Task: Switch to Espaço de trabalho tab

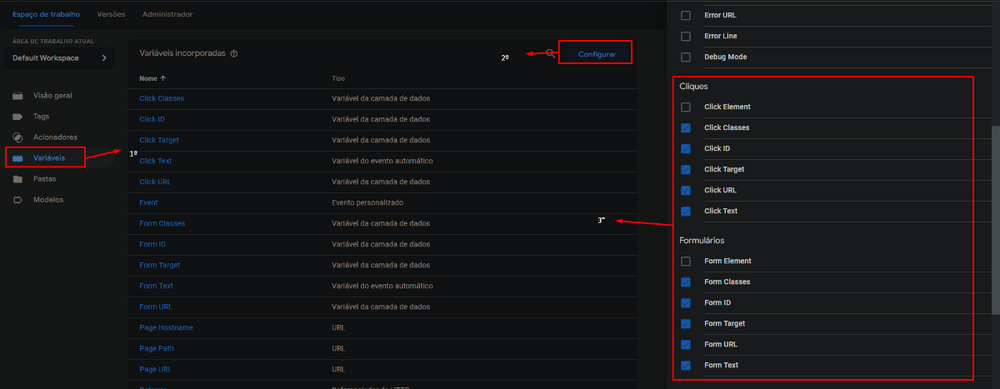Action: [46, 14]
